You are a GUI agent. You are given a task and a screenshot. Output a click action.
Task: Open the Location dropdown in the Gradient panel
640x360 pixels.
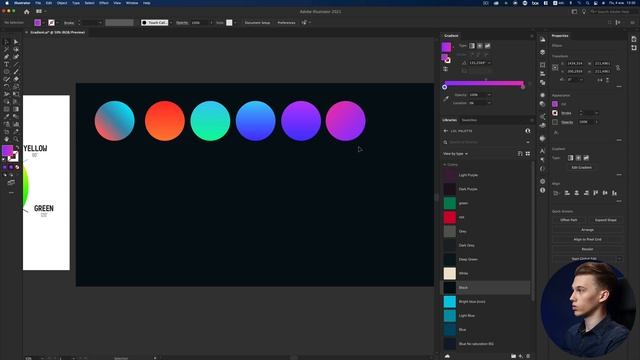click(x=489, y=103)
